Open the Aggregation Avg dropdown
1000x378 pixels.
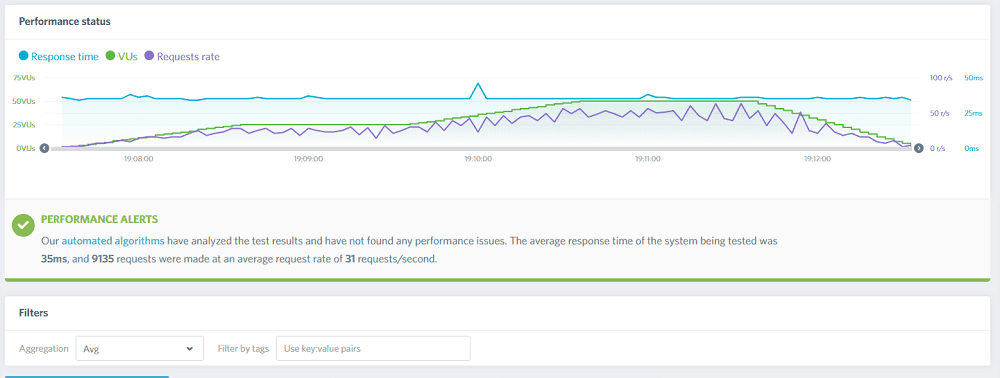tap(140, 349)
